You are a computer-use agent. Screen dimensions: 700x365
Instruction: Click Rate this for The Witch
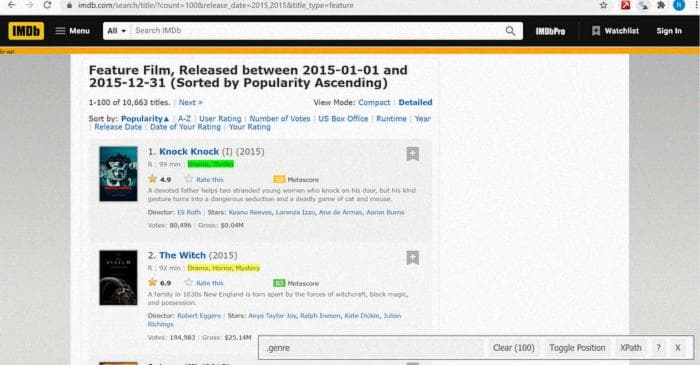(x=210, y=283)
